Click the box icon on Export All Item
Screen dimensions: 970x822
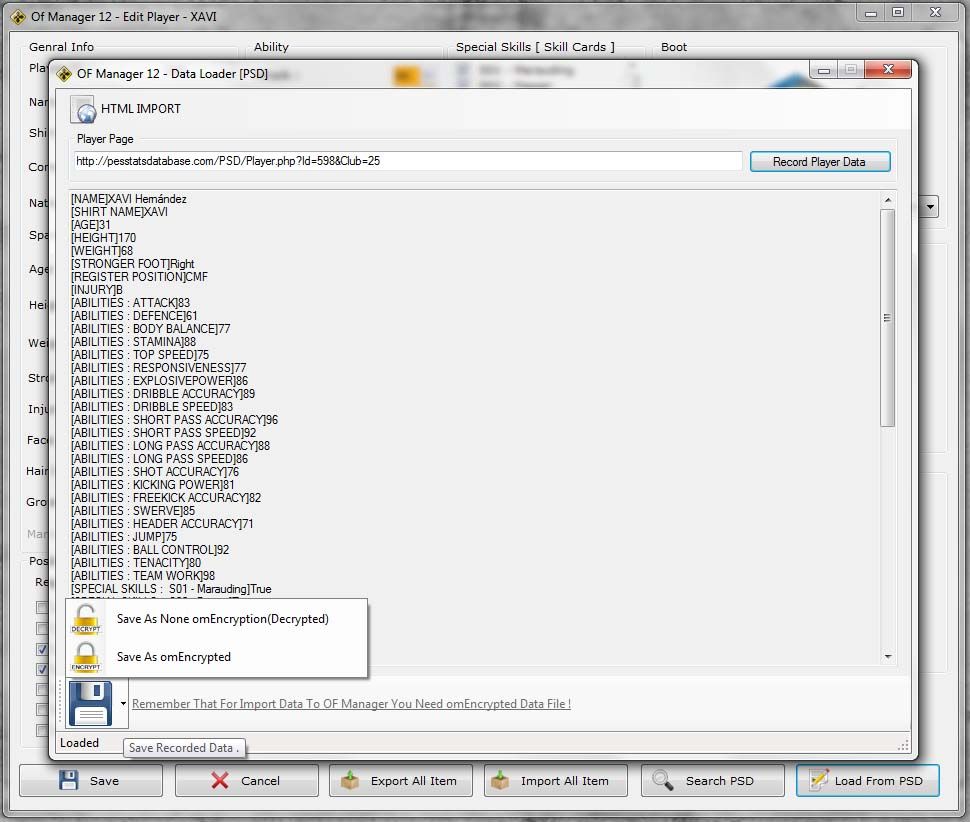(350, 780)
